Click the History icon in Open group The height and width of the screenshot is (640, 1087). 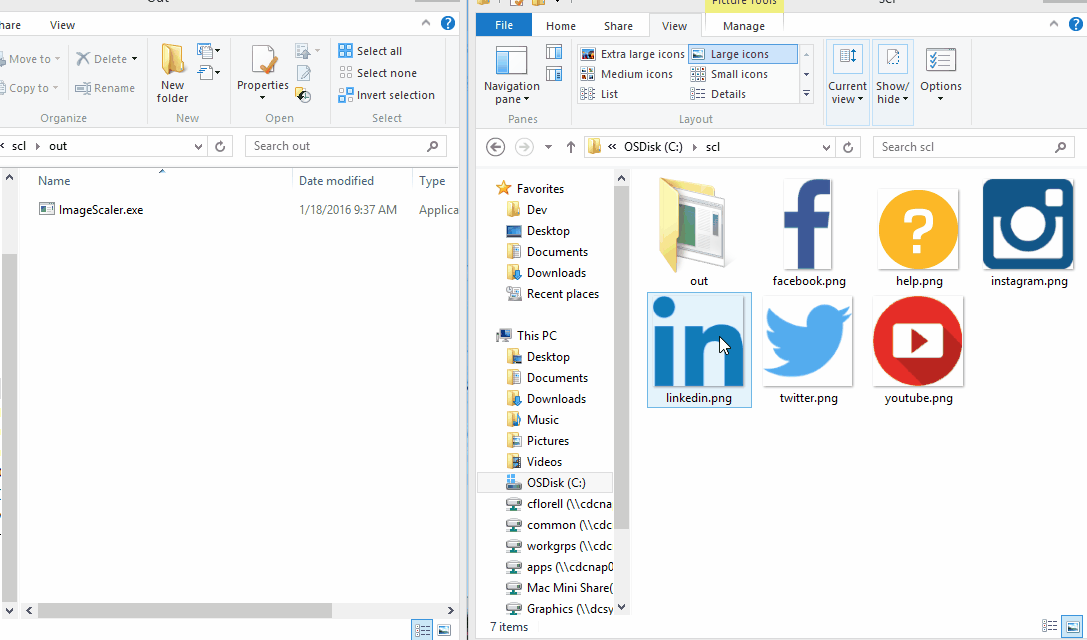click(304, 94)
